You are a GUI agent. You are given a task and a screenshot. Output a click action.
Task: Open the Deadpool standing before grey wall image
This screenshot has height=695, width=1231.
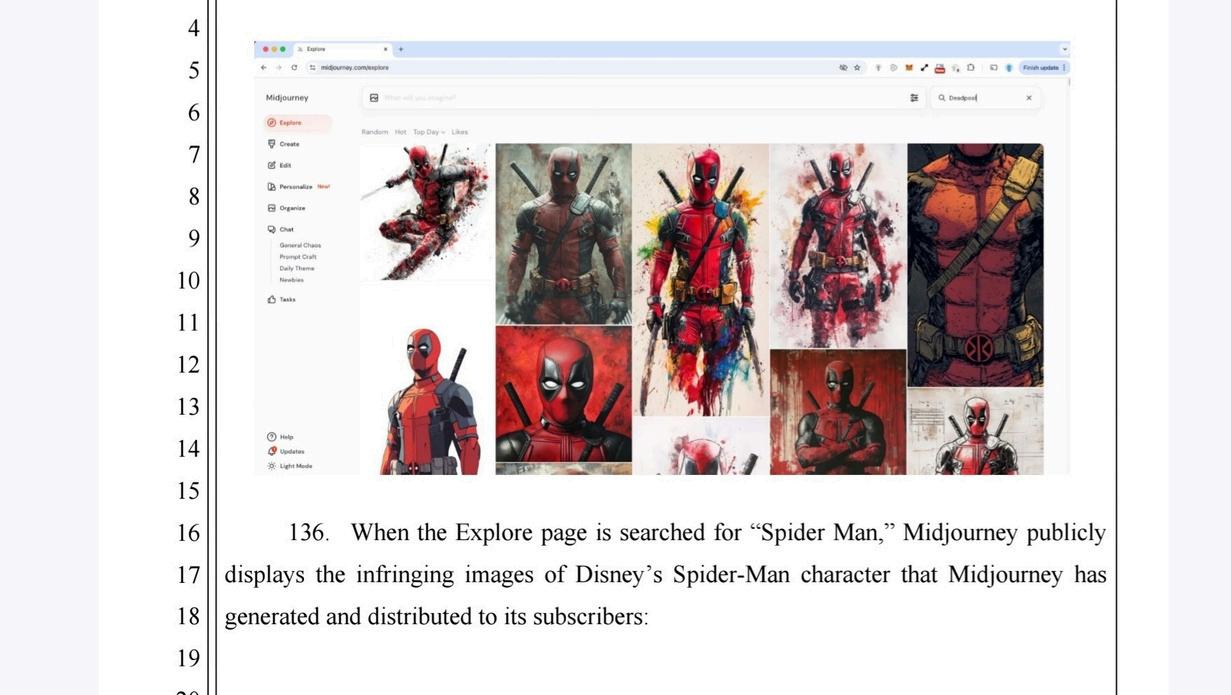point(564,233)
